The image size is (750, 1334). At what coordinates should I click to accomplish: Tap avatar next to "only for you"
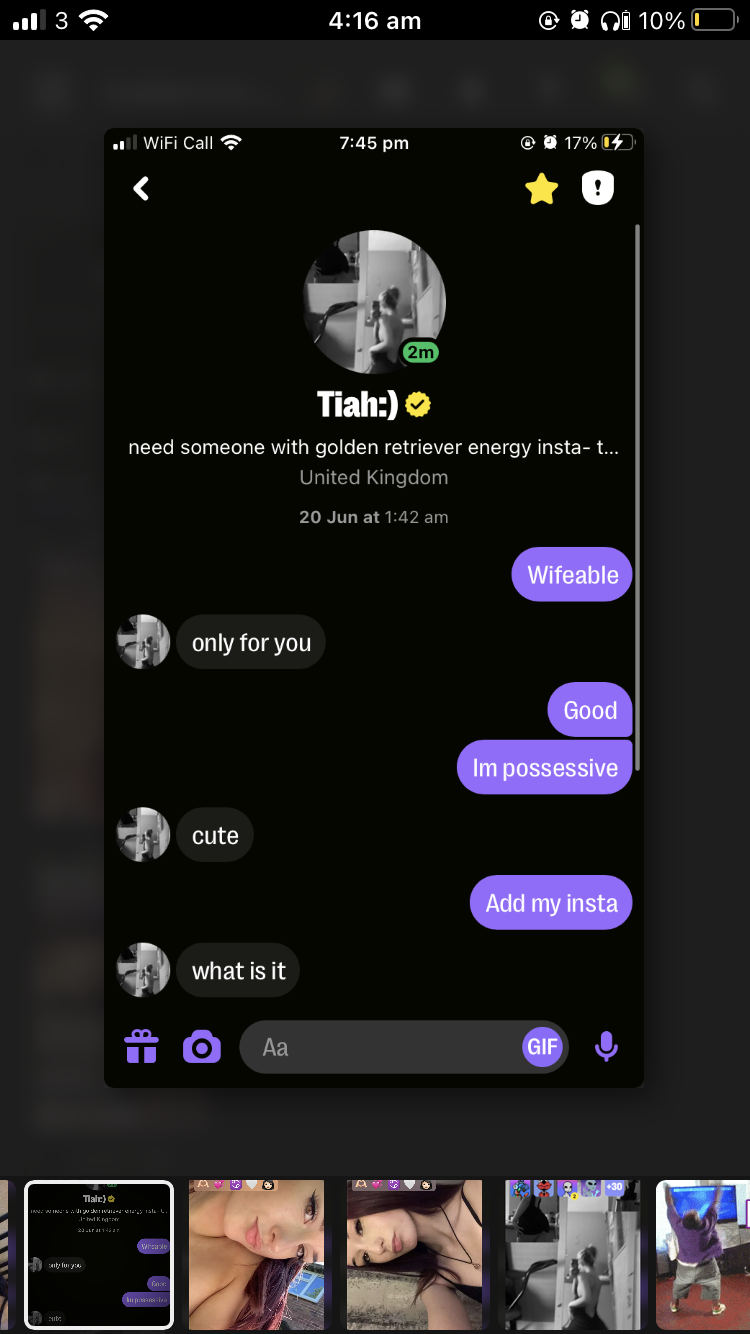click(143, 642)
